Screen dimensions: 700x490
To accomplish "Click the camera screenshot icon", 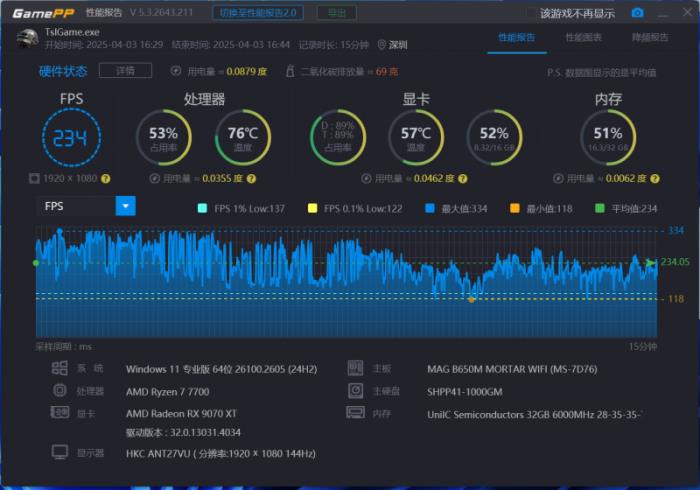I will pyautogui.click(x=638, y=13).
